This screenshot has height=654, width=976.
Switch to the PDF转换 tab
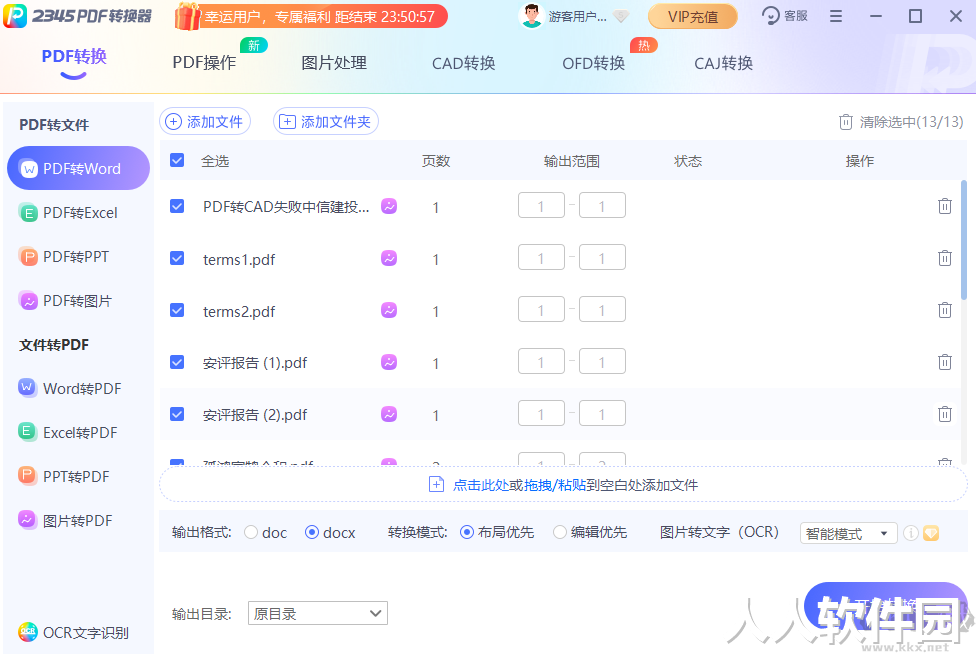[74, 57]
